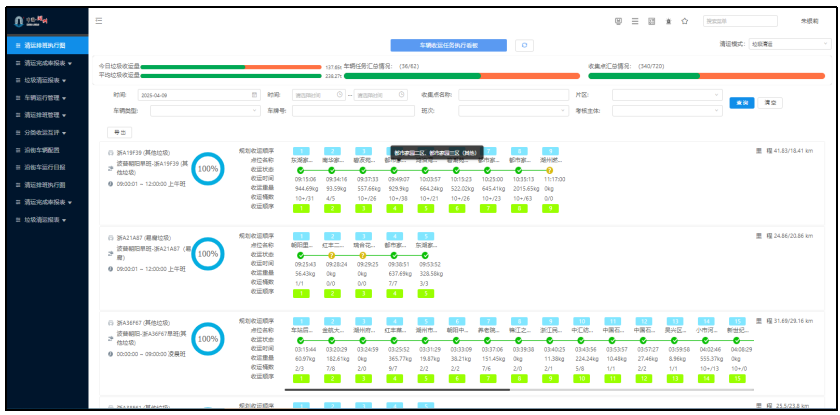The height and width of the screenshot is (415, 840).
Task: Click the 100% progress ring for 浙A21A87
Action: tap(207, 254)
